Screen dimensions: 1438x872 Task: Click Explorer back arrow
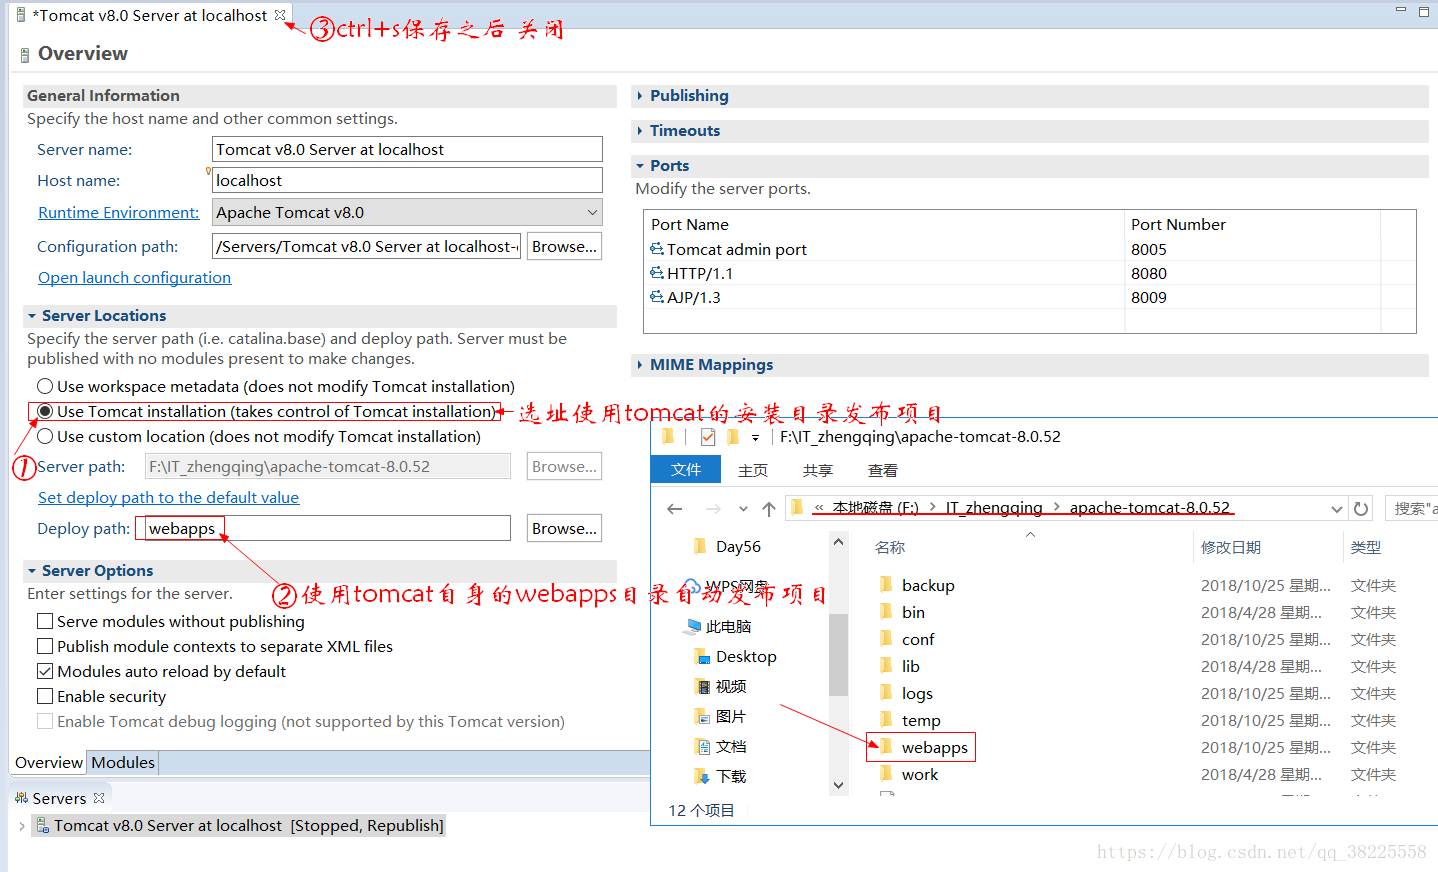point(675,509)
